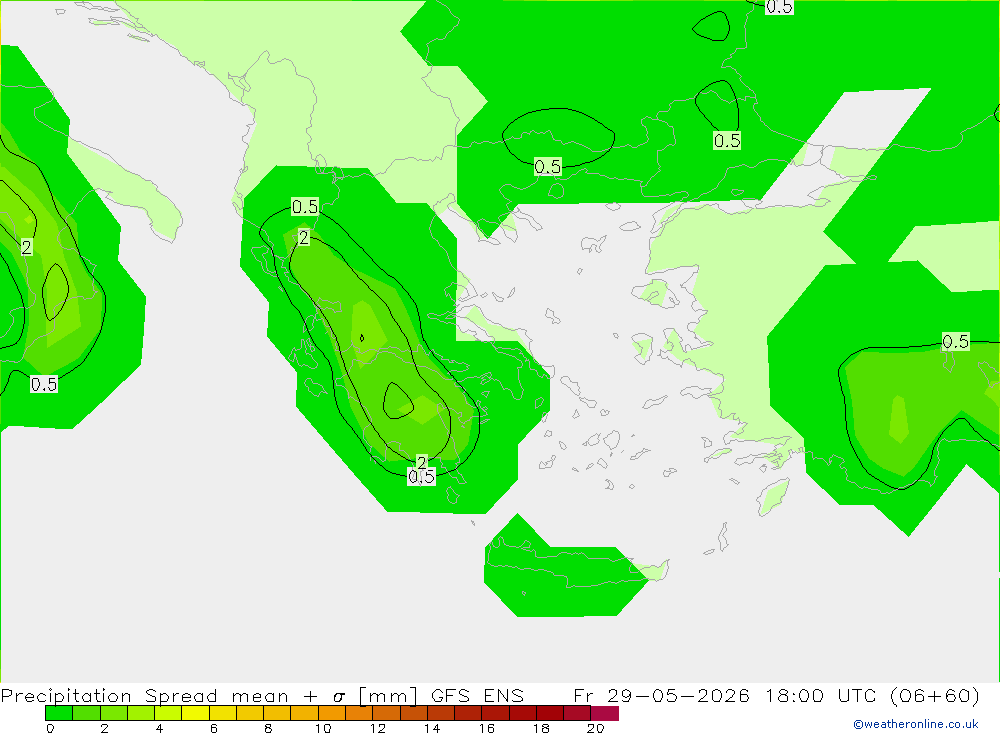
Task: Choose the magenta final swatch past 20
Action: click(x=605, y=713)
